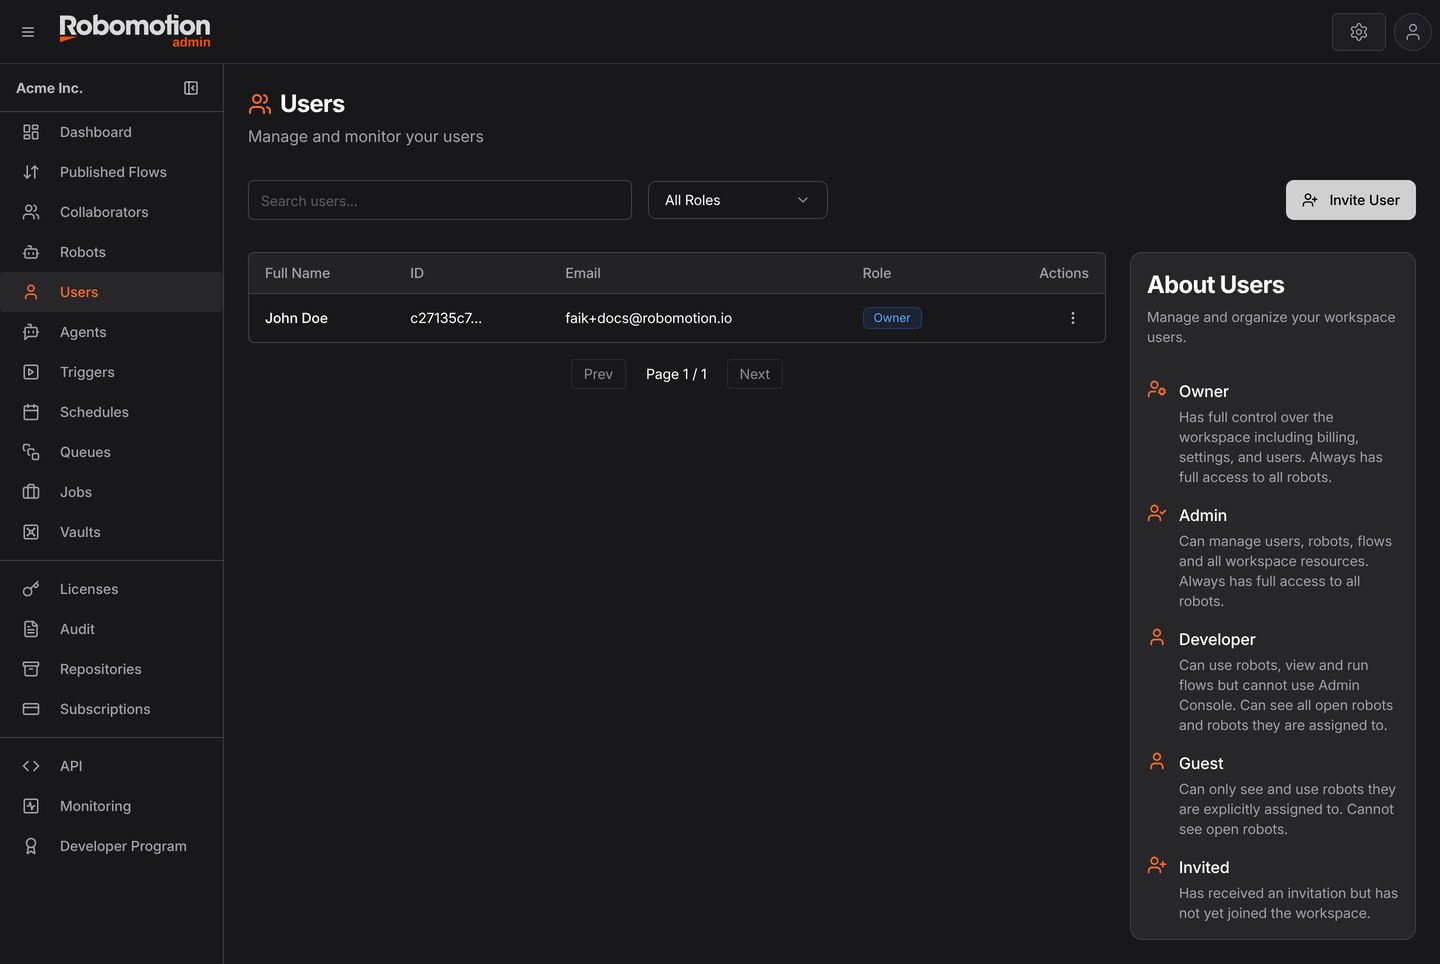Open actions menu for John Doe
Screen dimensions: 1440x964
pyautogui.click(x=1073, y=318)
